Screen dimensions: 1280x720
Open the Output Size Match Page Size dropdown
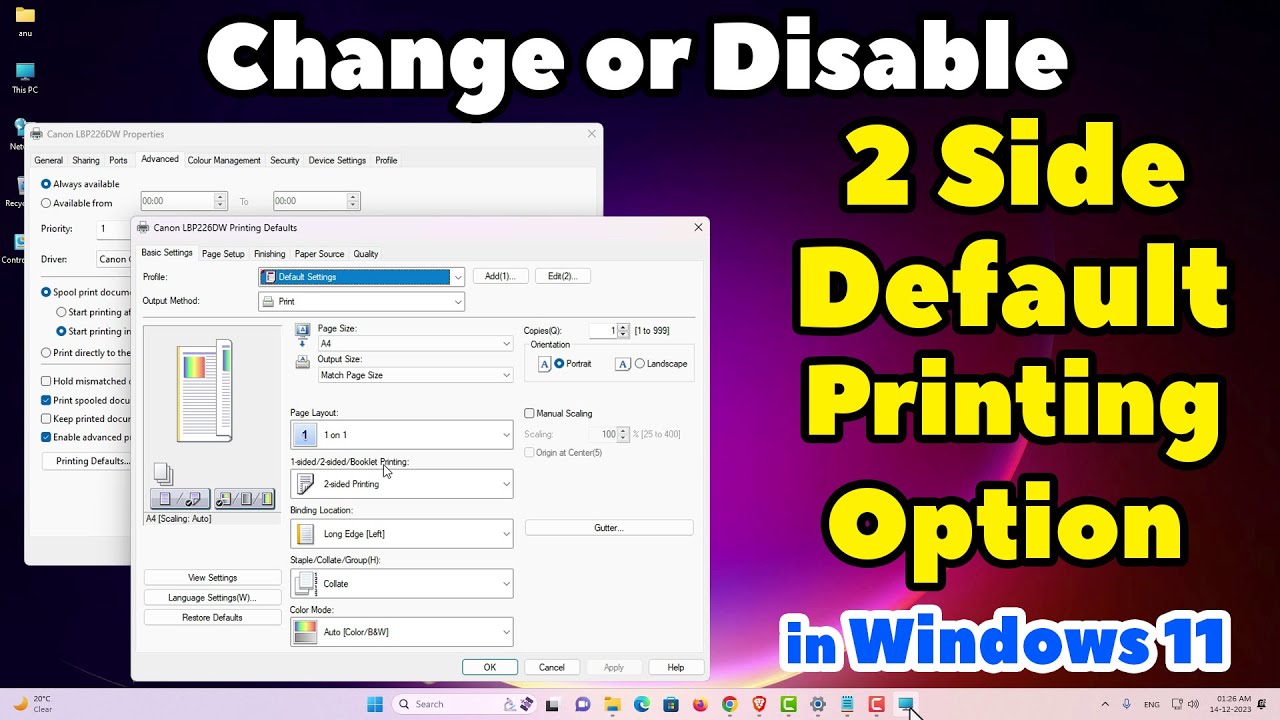click(415, 375)
